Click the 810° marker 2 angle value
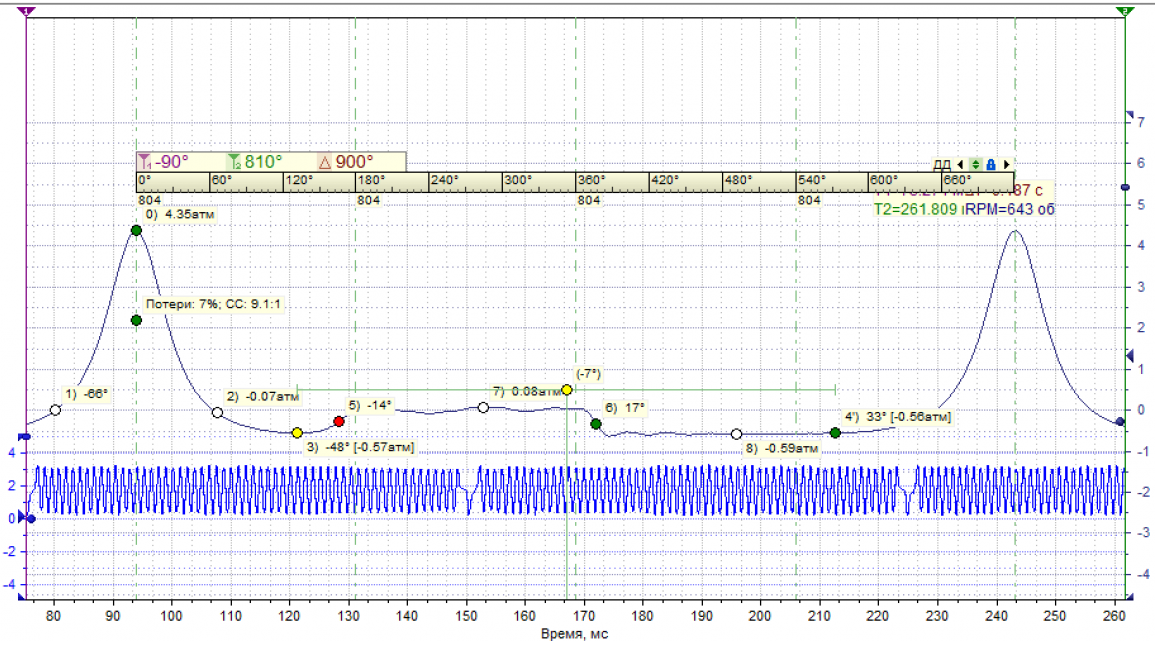The width and height of the screenshot is (1160, 647). pyautogui.click(x=263, y=162)
